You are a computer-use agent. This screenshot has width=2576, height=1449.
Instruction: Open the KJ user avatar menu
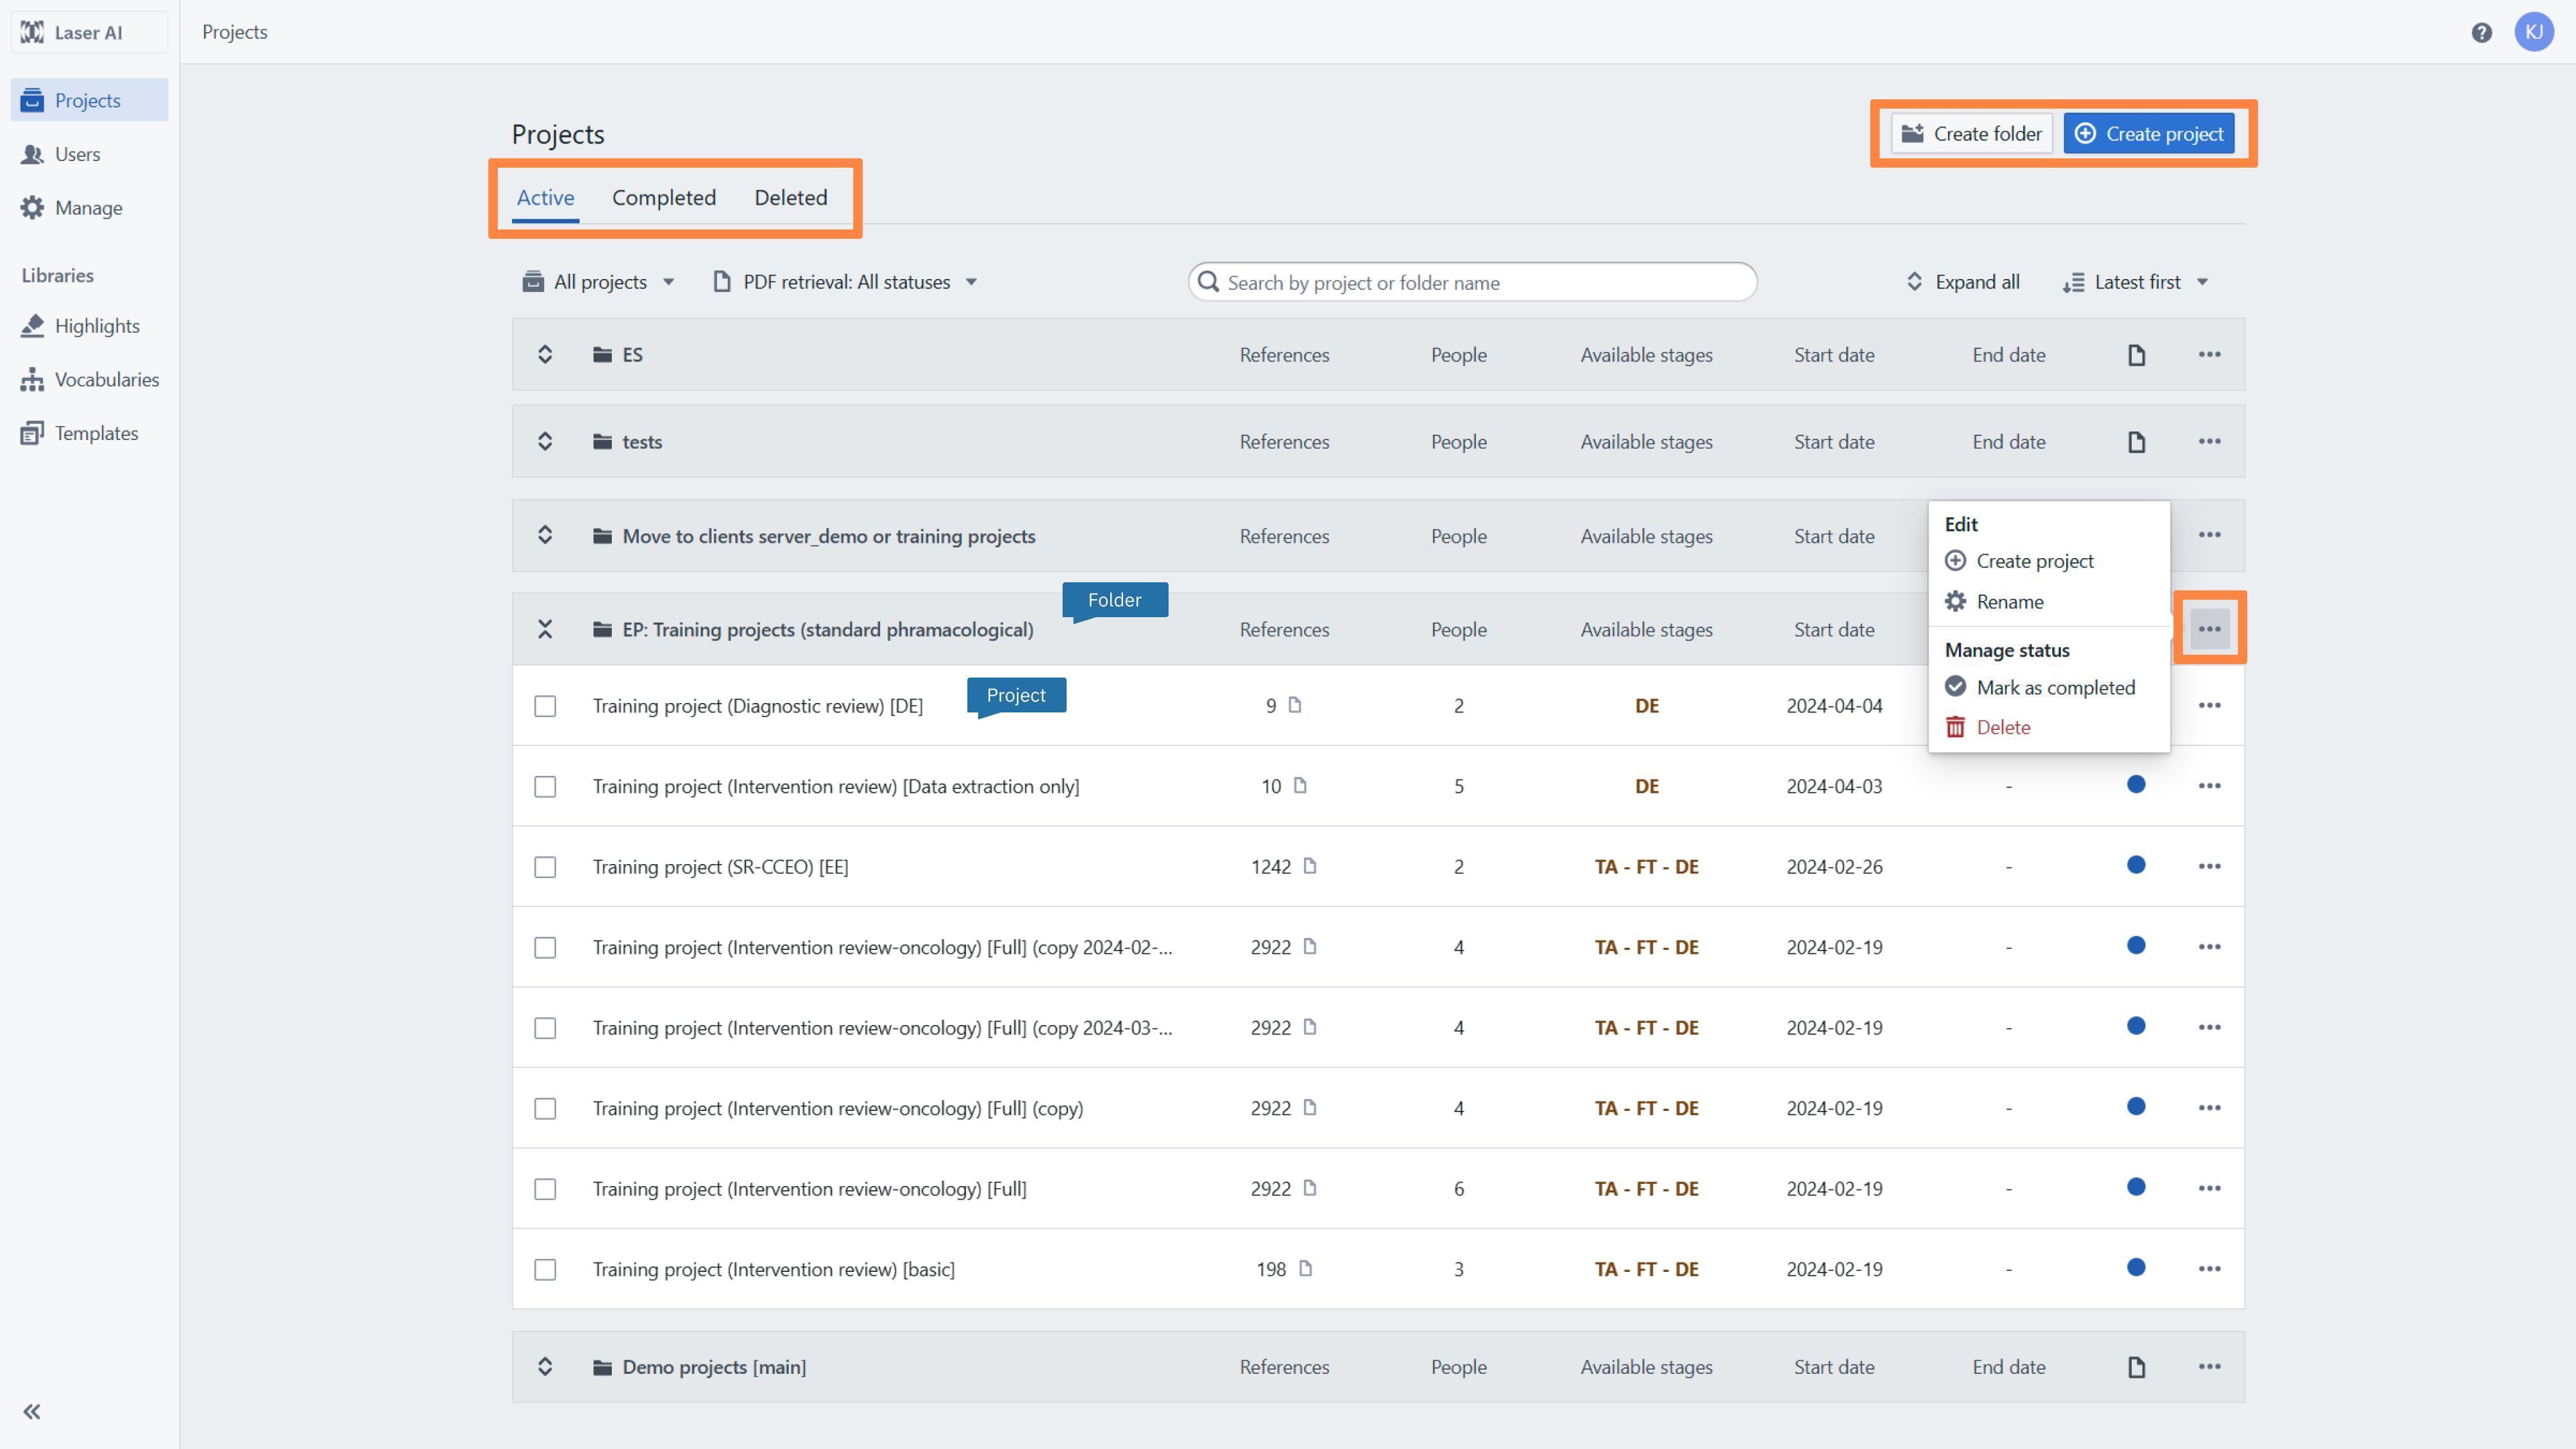click(2534, 32)
